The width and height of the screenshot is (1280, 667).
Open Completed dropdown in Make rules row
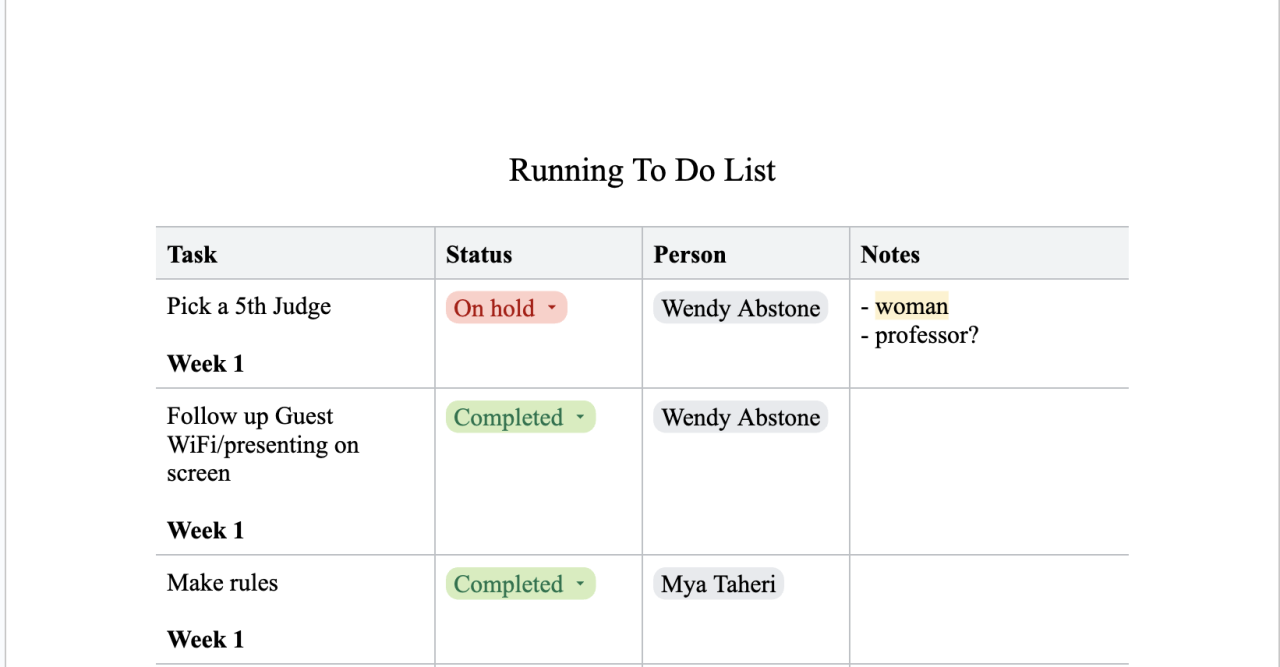click(520, 584)
